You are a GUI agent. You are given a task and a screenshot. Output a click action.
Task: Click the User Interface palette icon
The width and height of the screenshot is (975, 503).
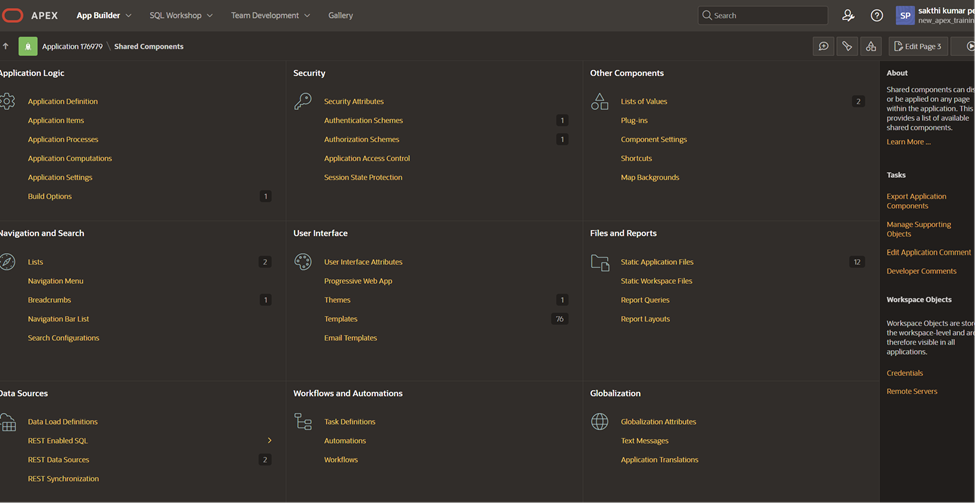click(x=302, y=262)
